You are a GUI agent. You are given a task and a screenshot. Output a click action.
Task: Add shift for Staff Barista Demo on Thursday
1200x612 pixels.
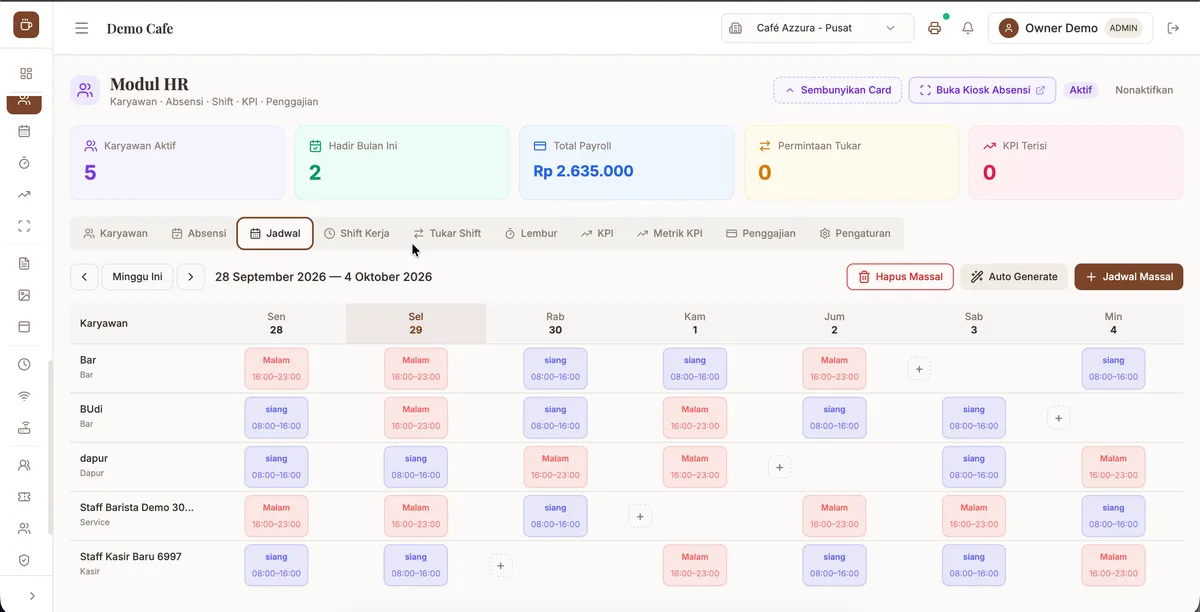coord(641,516)
